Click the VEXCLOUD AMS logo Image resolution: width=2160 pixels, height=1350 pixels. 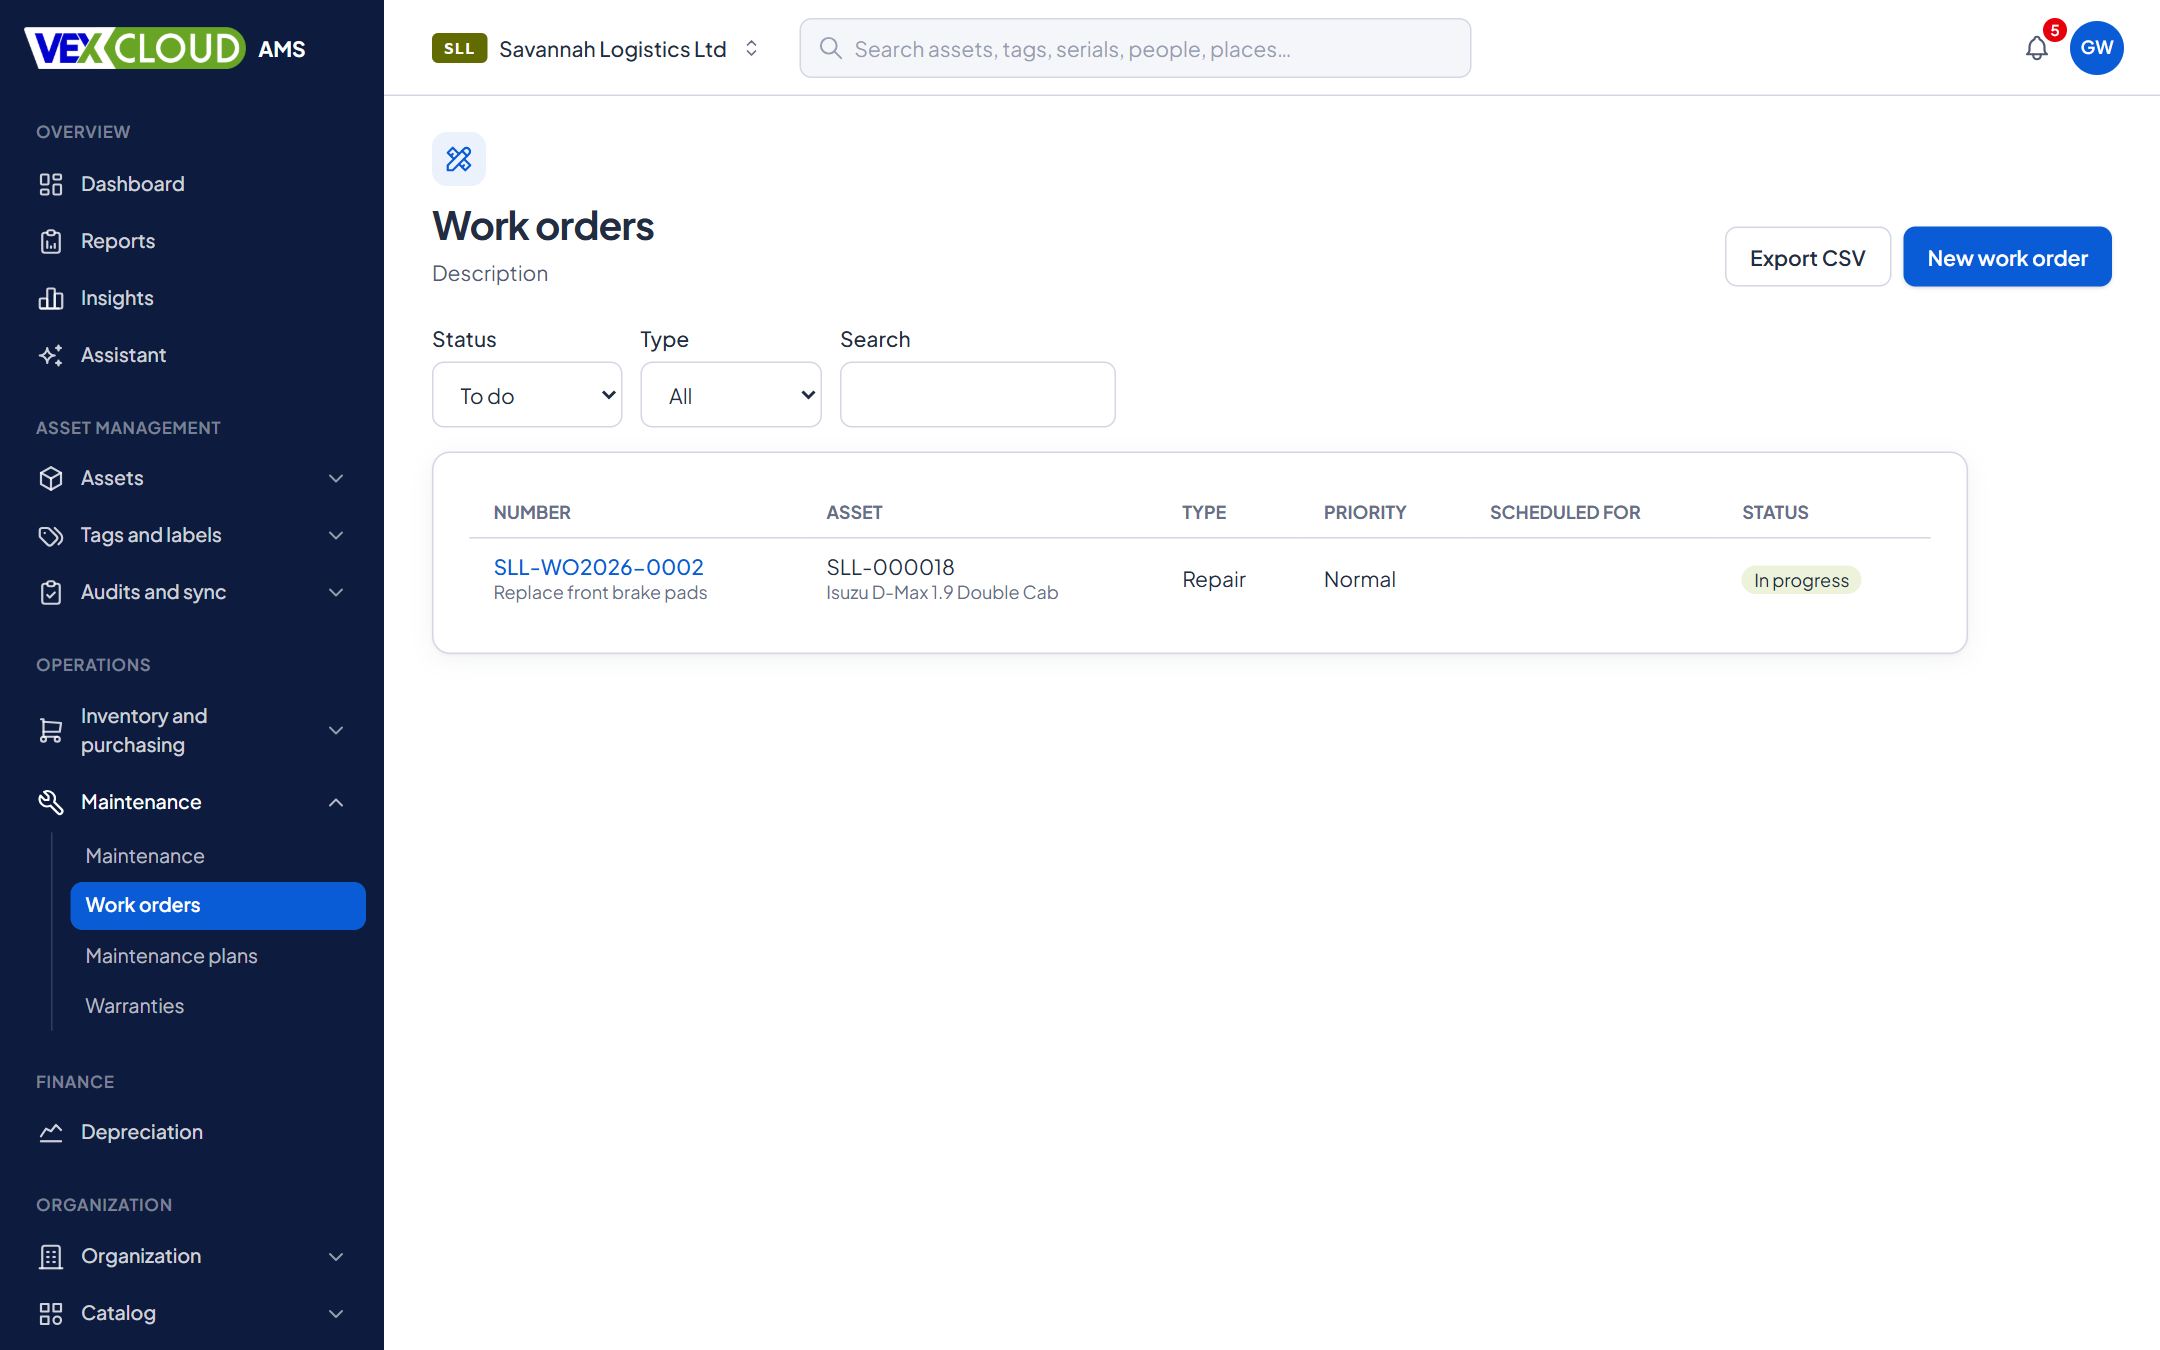[x=165, y=48]
